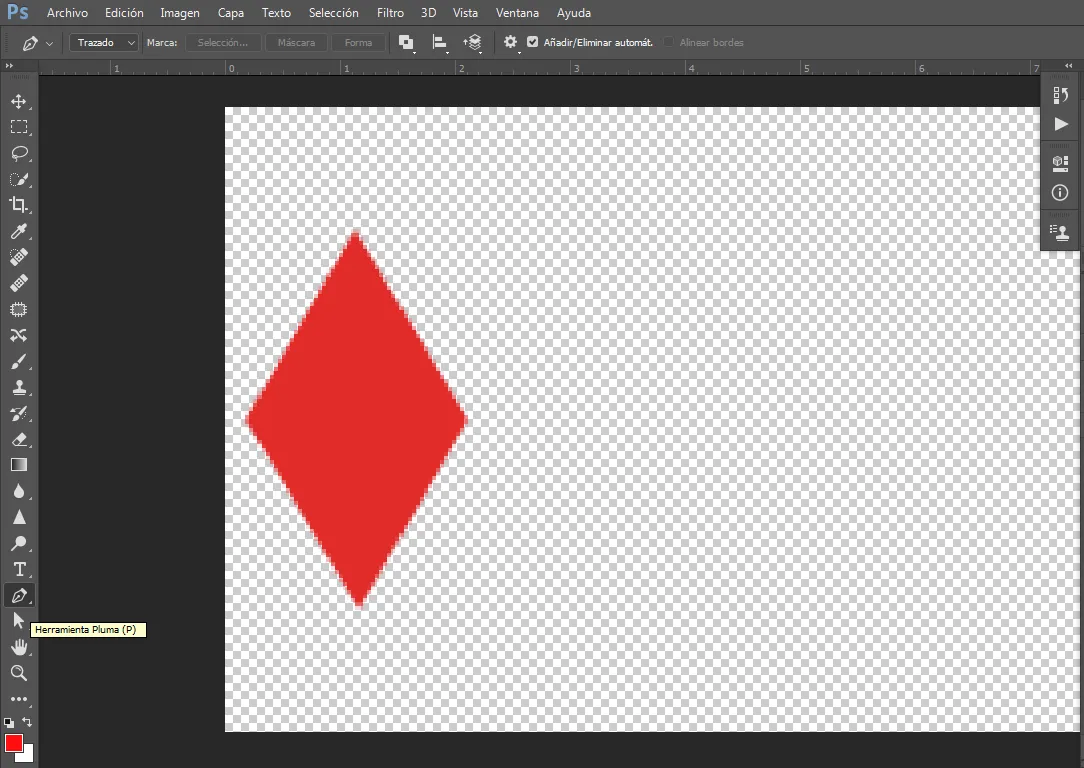The width and height of the screenshot is (1084, 768).
Task: Open path alignment options
Action: (x=440, y=43)
